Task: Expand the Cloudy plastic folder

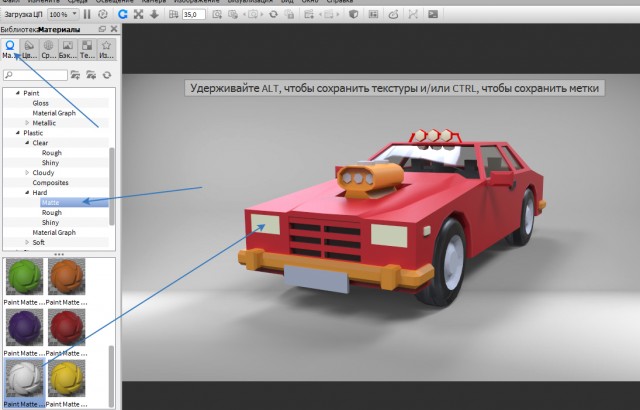Action: pyautogui.click(x=28, y=173)
